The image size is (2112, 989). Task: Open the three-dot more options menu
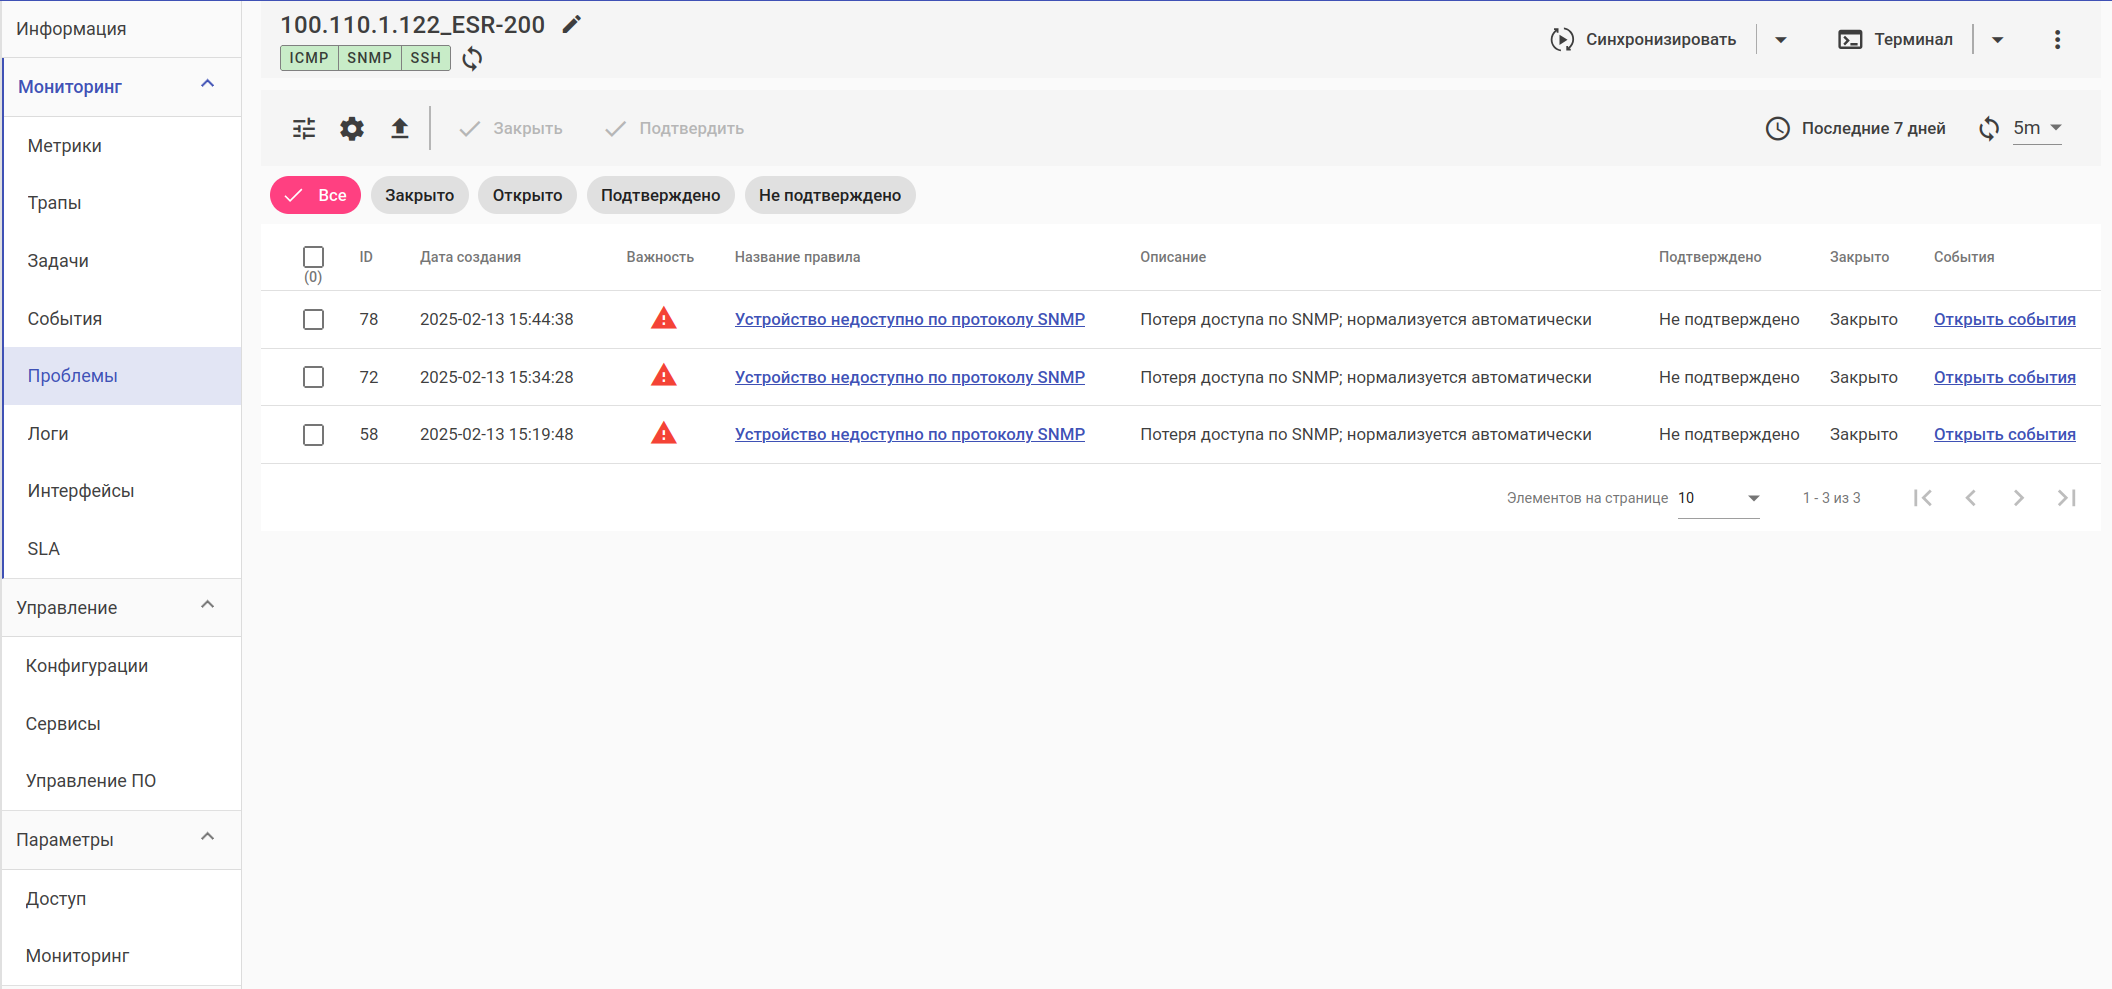point(2057,40)
